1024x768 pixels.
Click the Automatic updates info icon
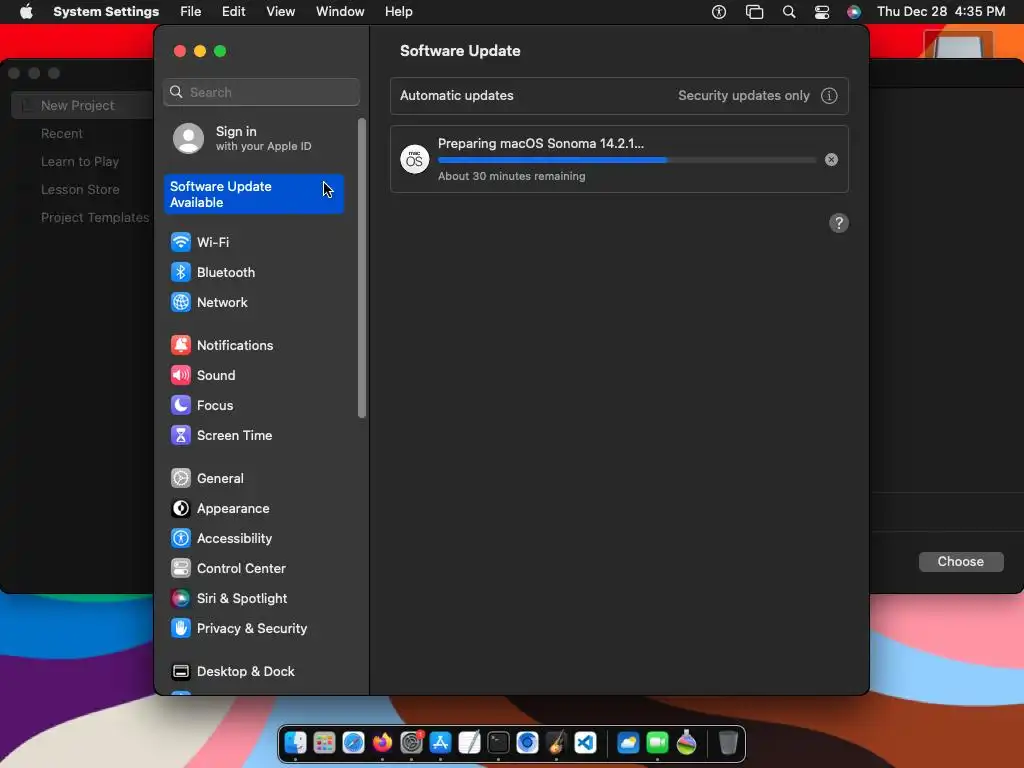coord(829,96)
